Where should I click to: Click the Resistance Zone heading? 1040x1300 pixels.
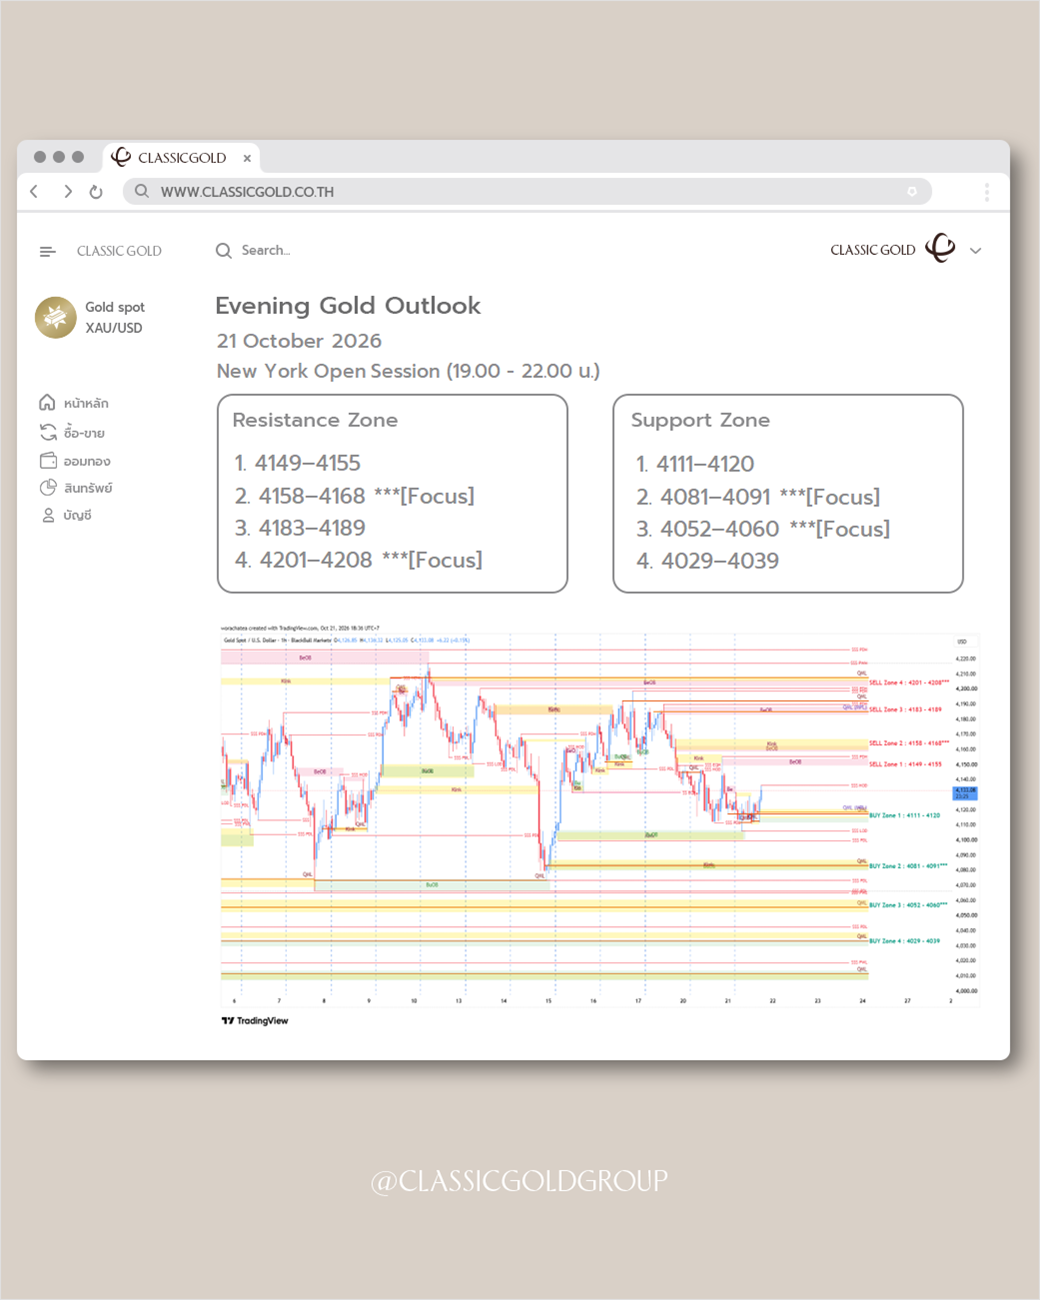(315, 420)
